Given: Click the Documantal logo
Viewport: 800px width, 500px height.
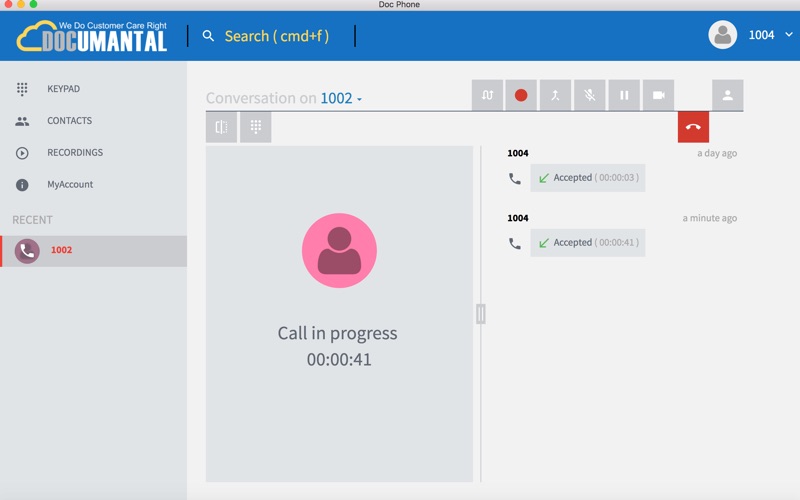Looking at the screenshot, I should pos(92,36).
